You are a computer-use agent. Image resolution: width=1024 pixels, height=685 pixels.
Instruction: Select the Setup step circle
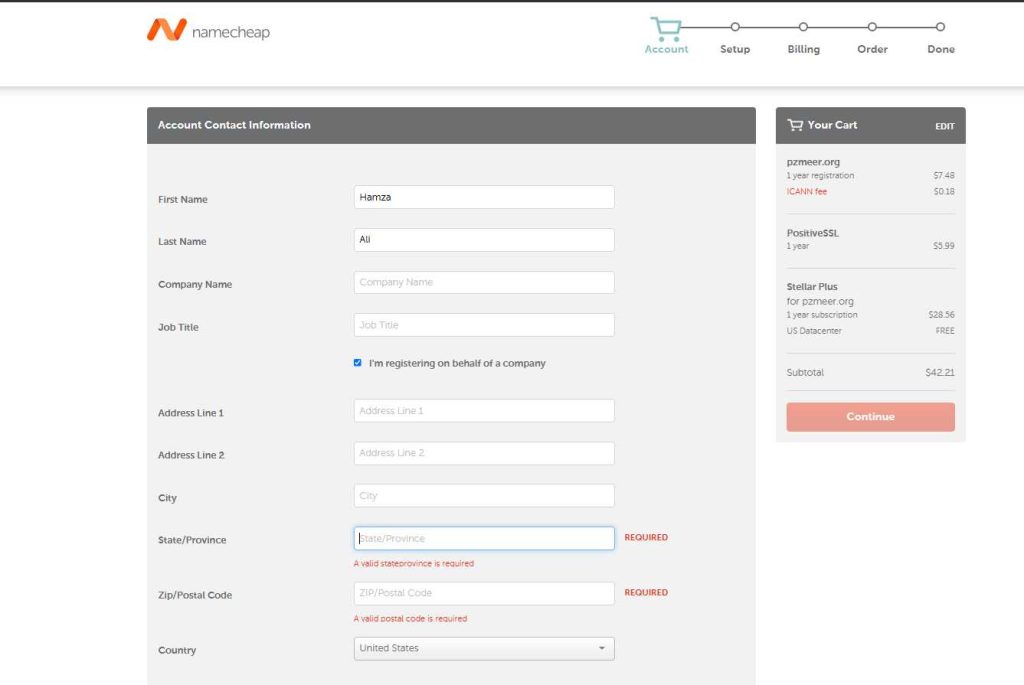click(x=735, y=27)
